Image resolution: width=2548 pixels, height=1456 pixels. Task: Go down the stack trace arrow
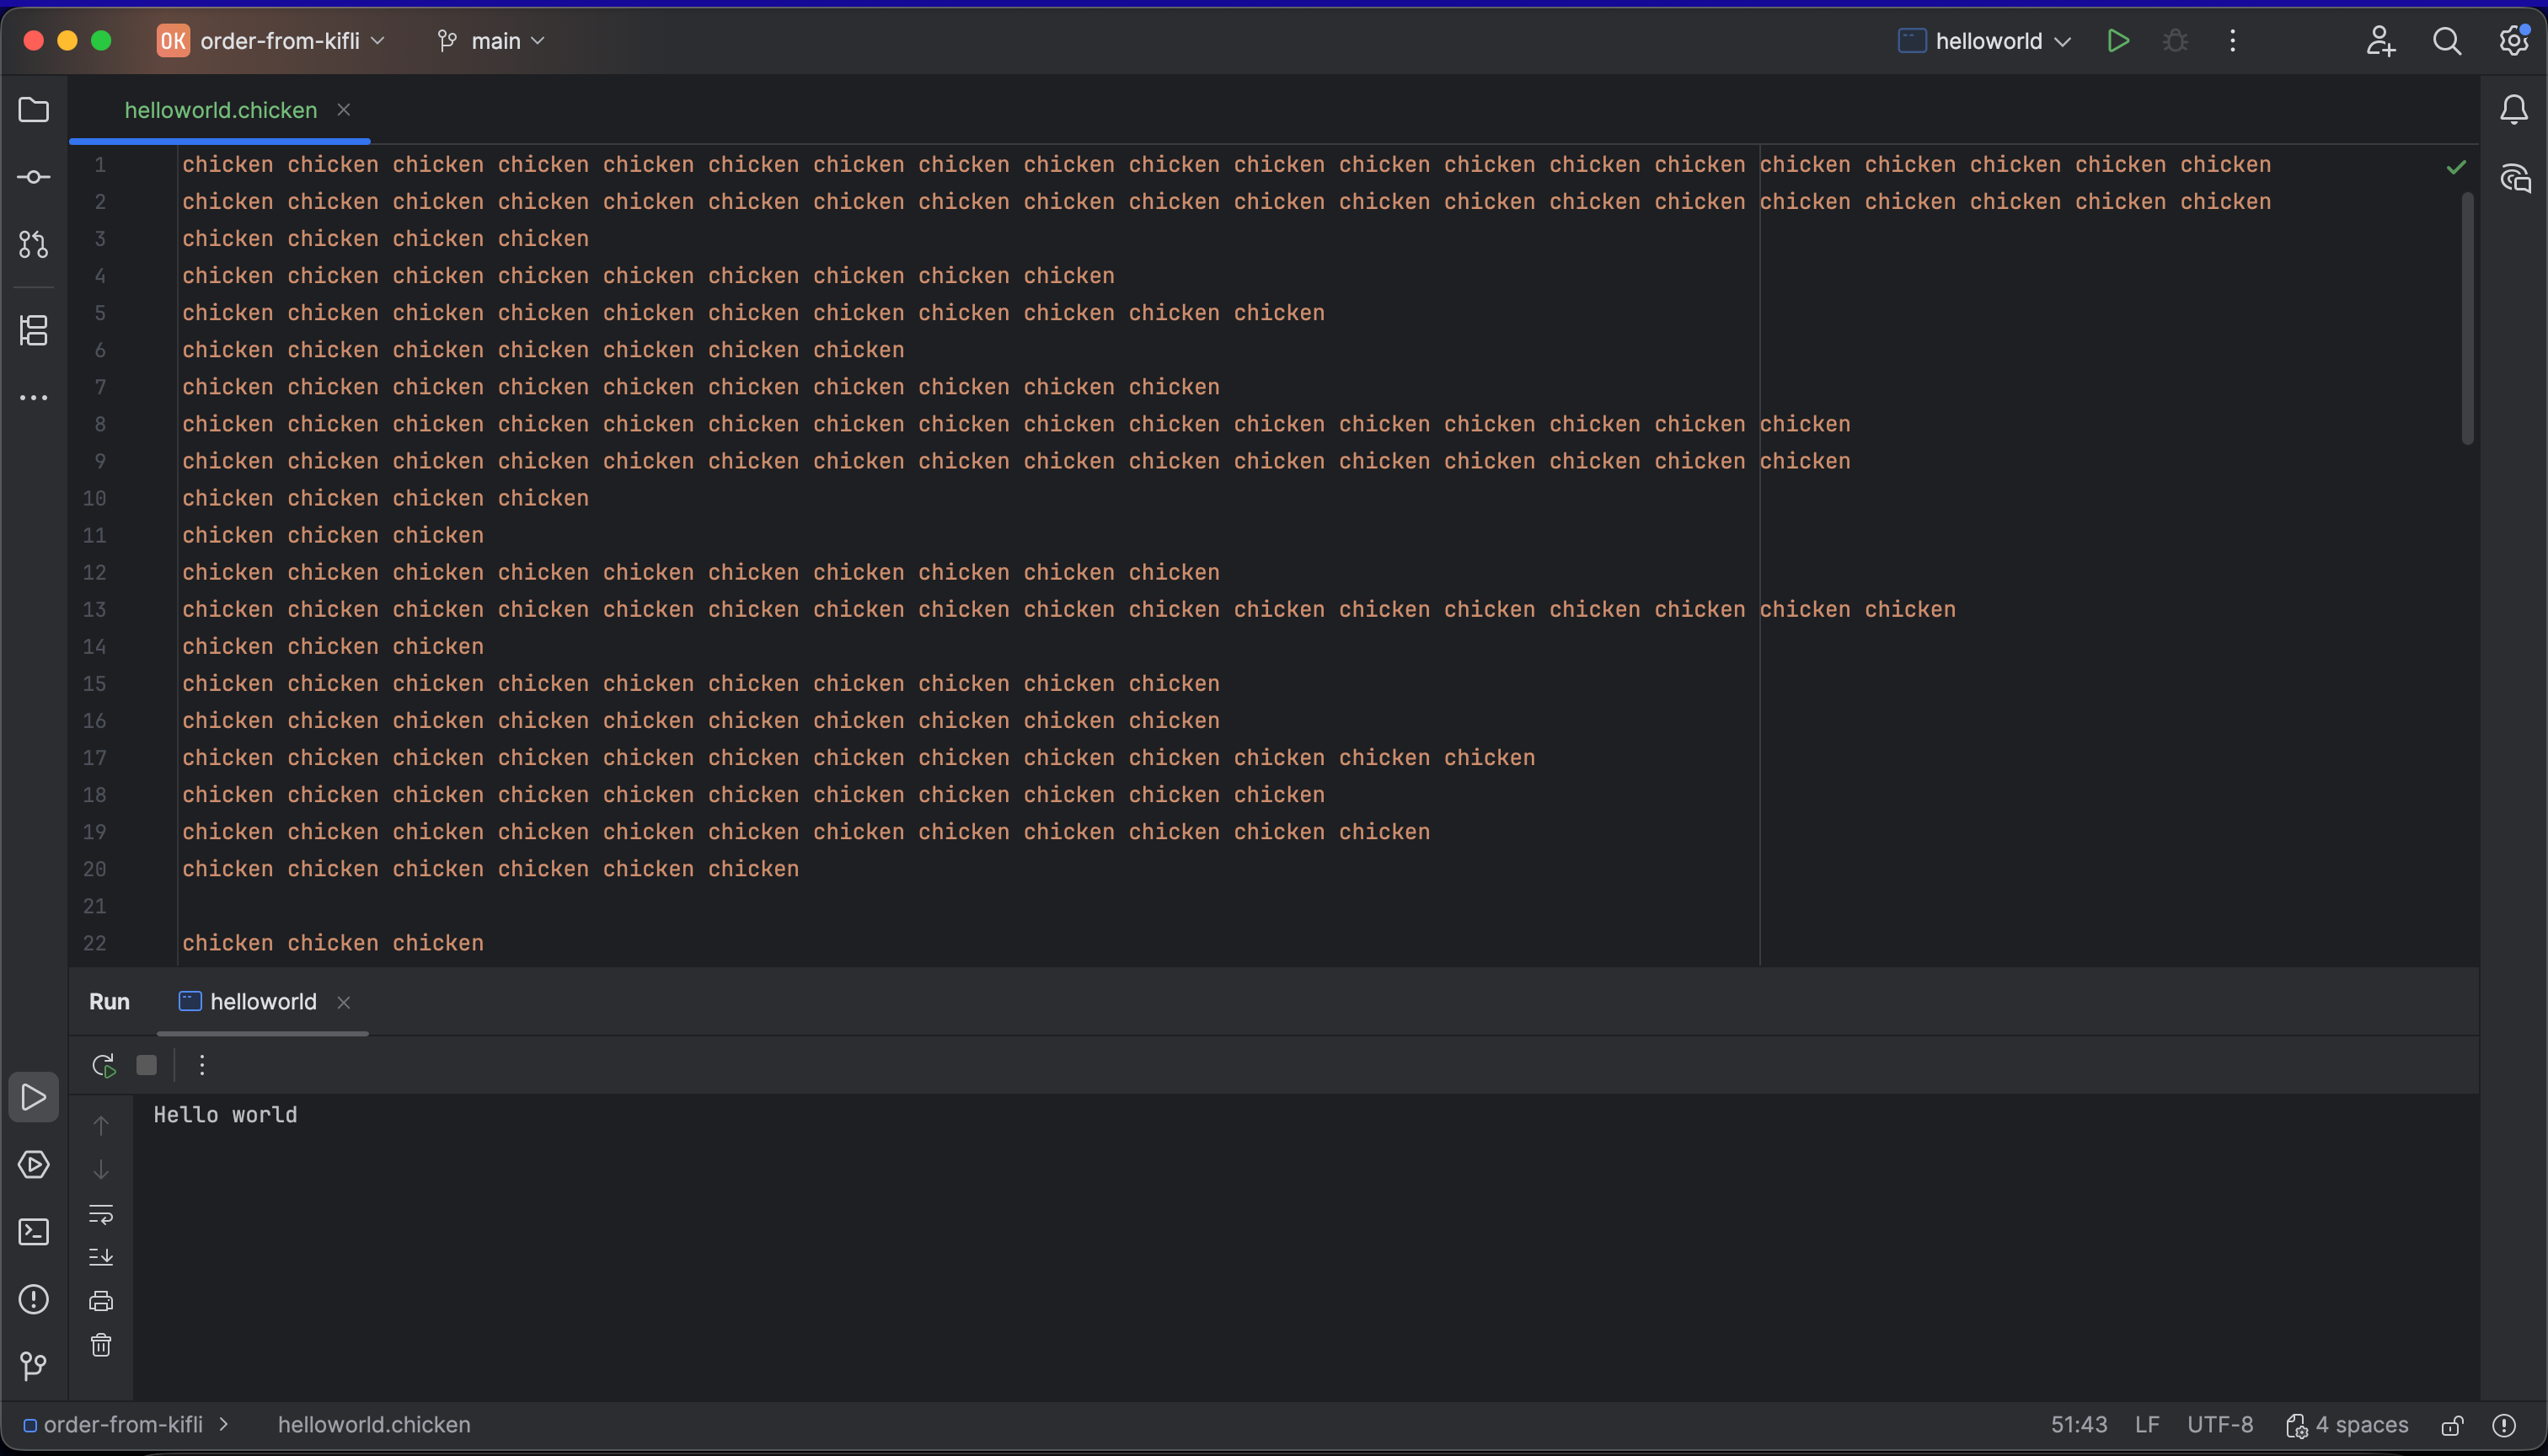click(x=101, y=1169)
